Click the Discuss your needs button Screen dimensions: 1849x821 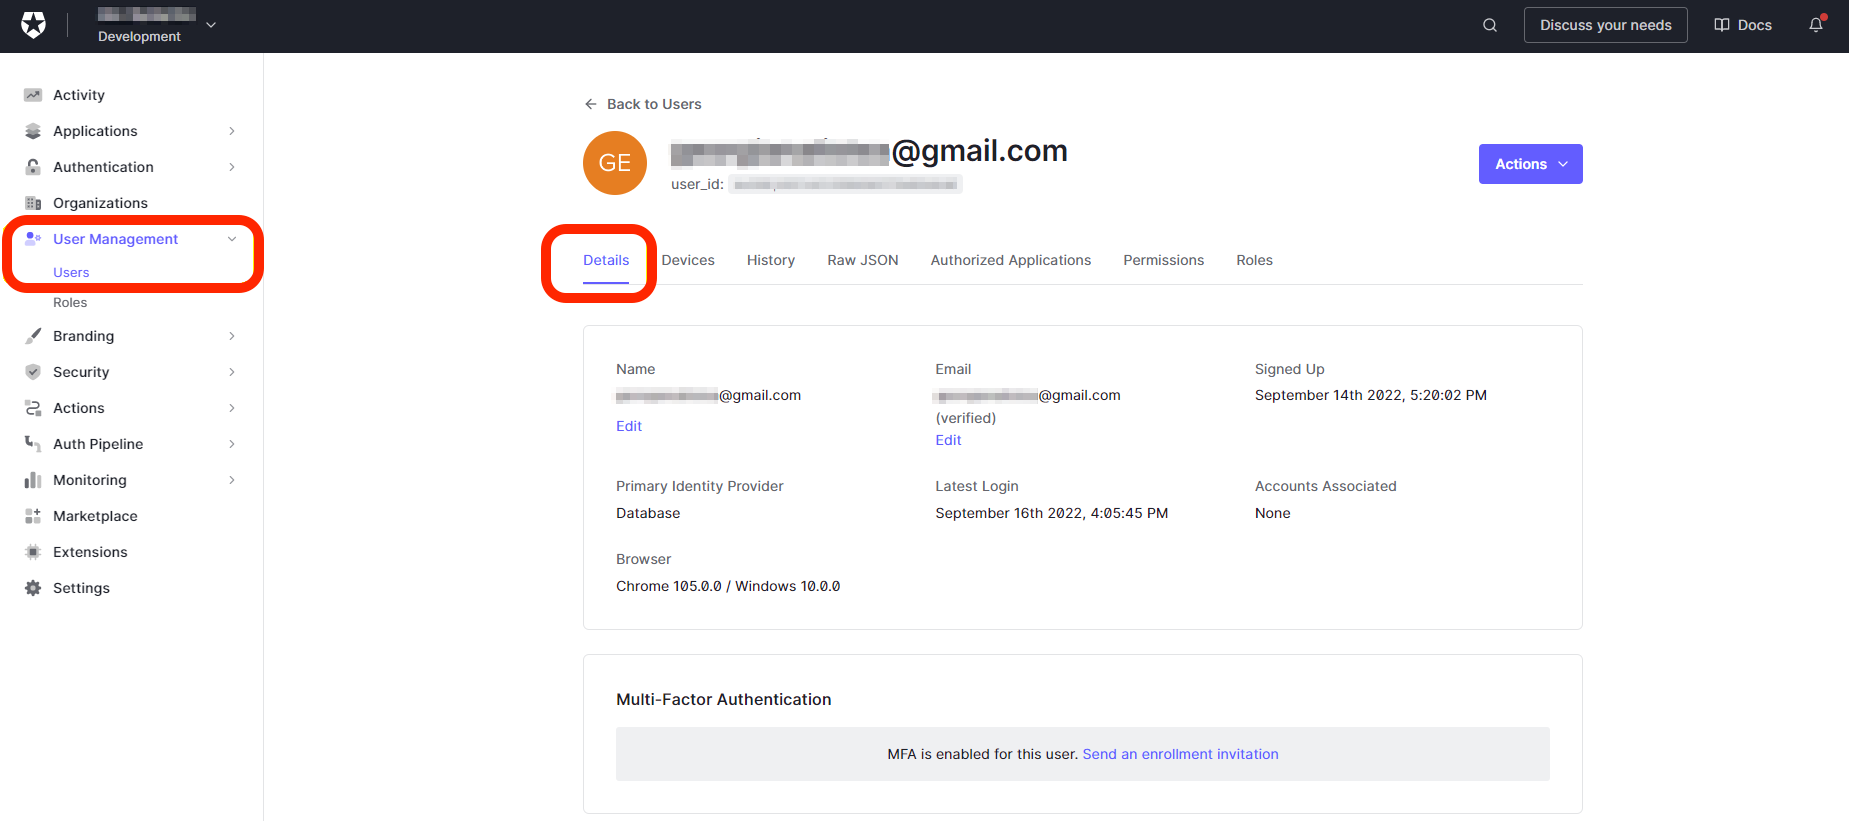coord(1605,25)
